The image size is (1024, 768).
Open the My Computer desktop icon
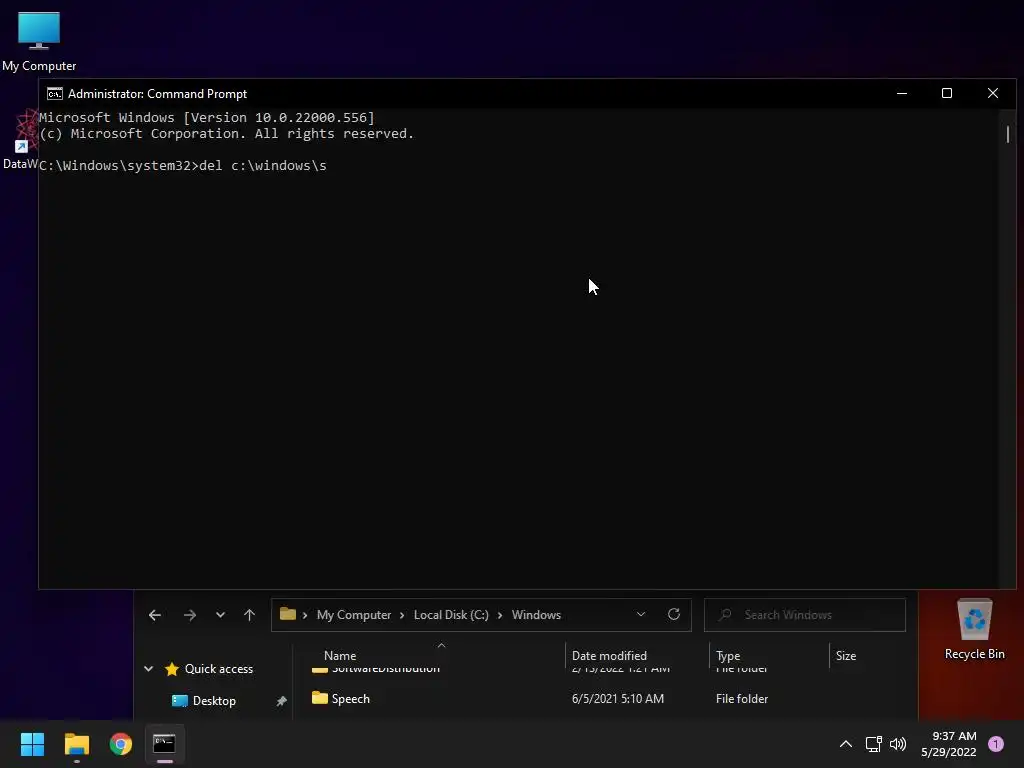[x=39, y=40]
